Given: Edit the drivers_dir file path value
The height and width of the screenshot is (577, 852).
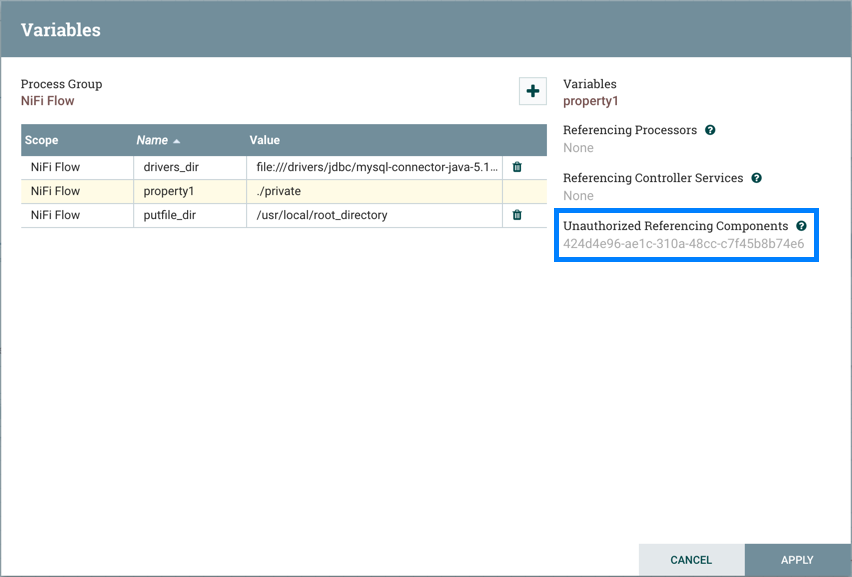Looking at the screenshot, I should point(376,167).
